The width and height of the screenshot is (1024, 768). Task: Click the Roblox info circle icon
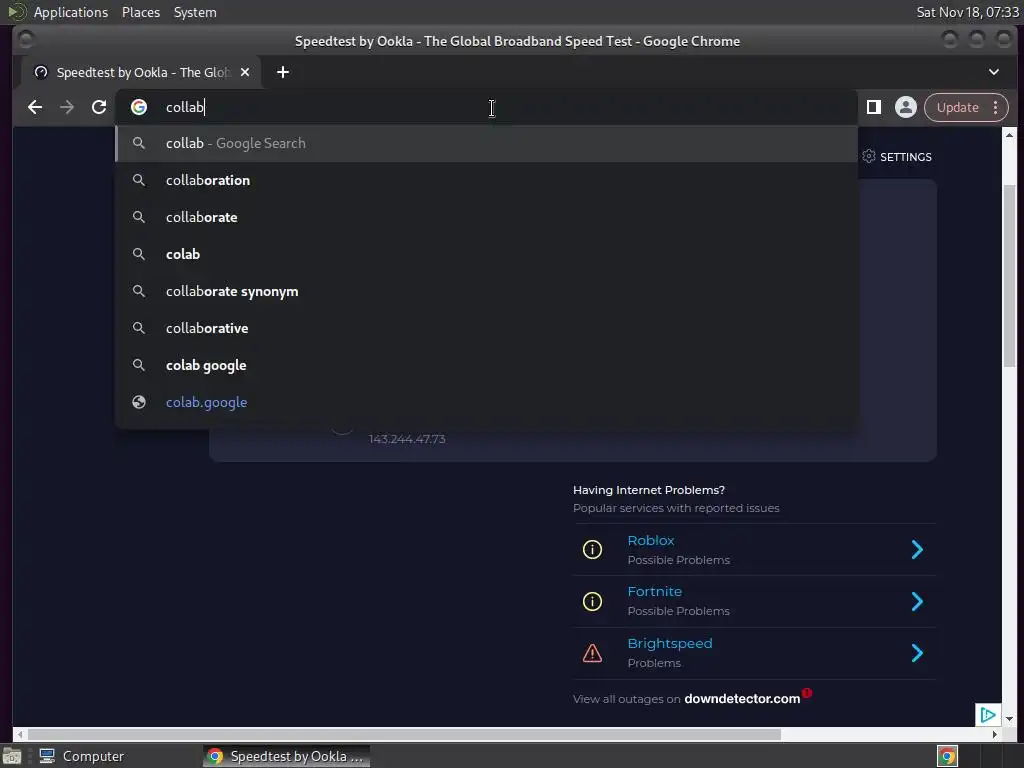point(592,549)
